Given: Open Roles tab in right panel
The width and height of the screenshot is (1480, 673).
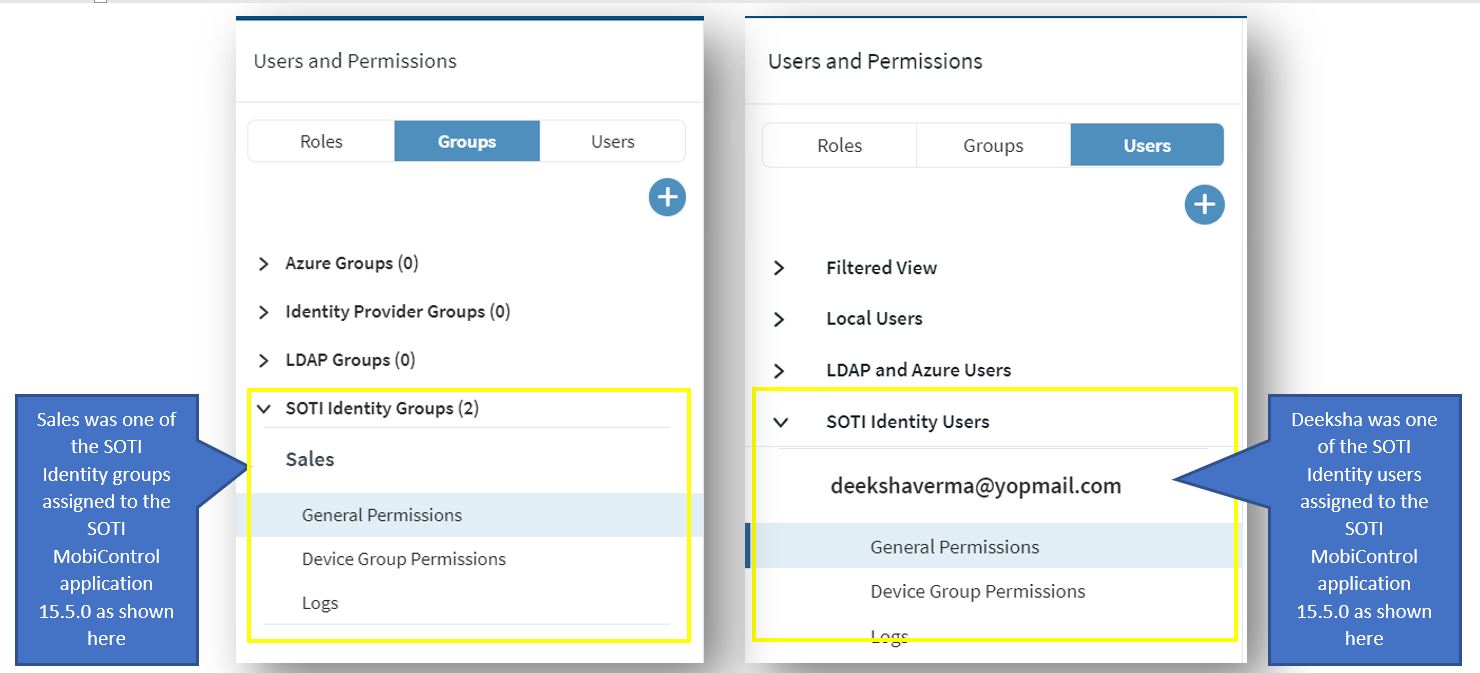Looking at the screenshot, I should [839, 146].
